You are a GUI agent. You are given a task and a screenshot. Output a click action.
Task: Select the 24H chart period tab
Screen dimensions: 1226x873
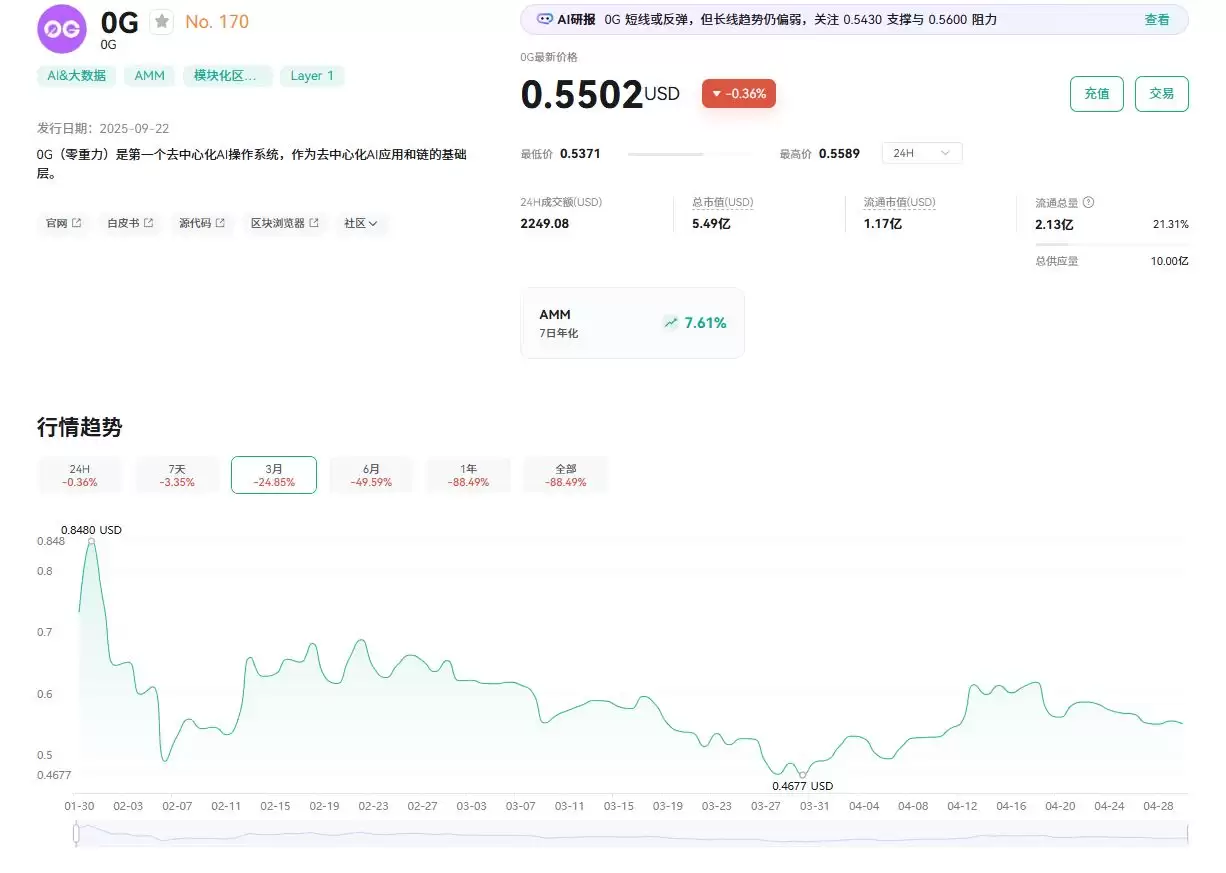coord(80,475)
